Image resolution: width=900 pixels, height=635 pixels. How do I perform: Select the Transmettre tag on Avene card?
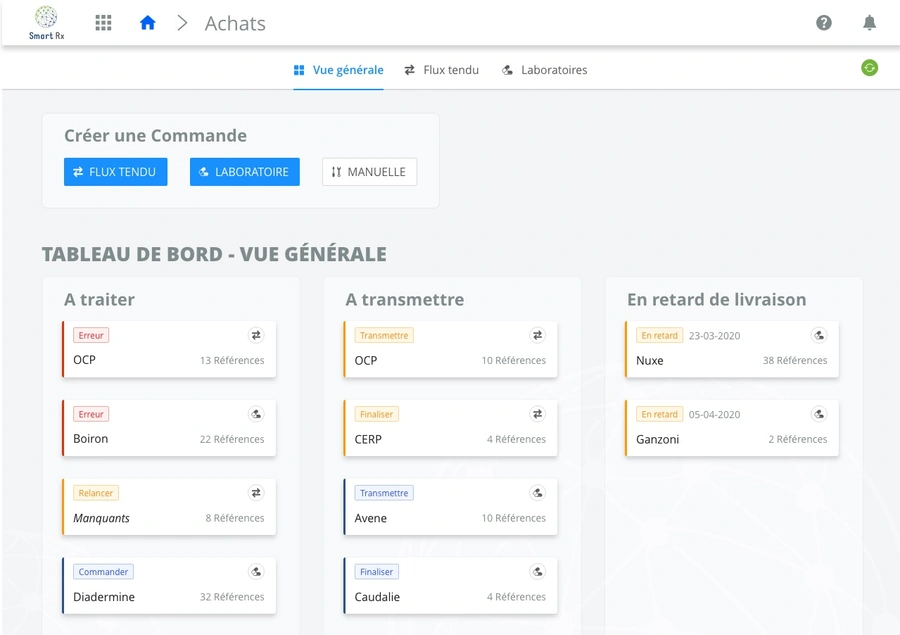384,493
